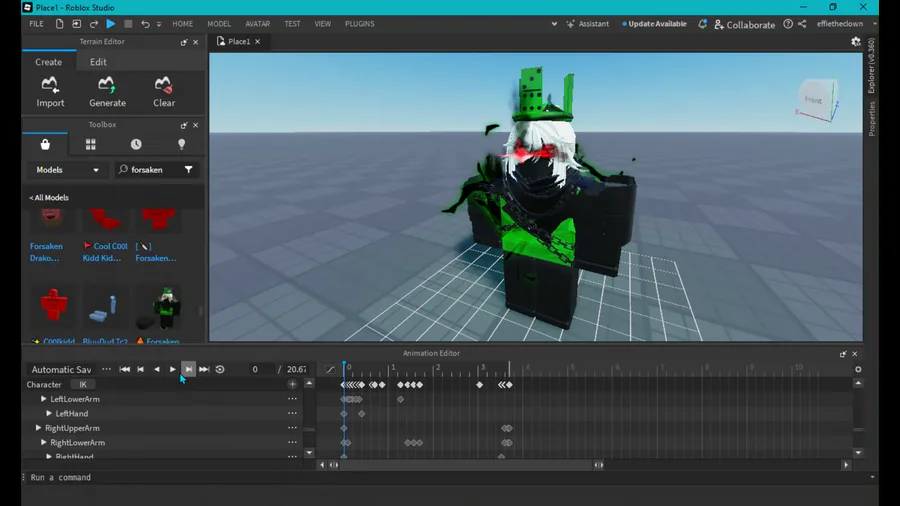Collapse the ribbon with the chevron arrow
The height and width of the screenshot is (506, 900).
(x=554, y=24)
